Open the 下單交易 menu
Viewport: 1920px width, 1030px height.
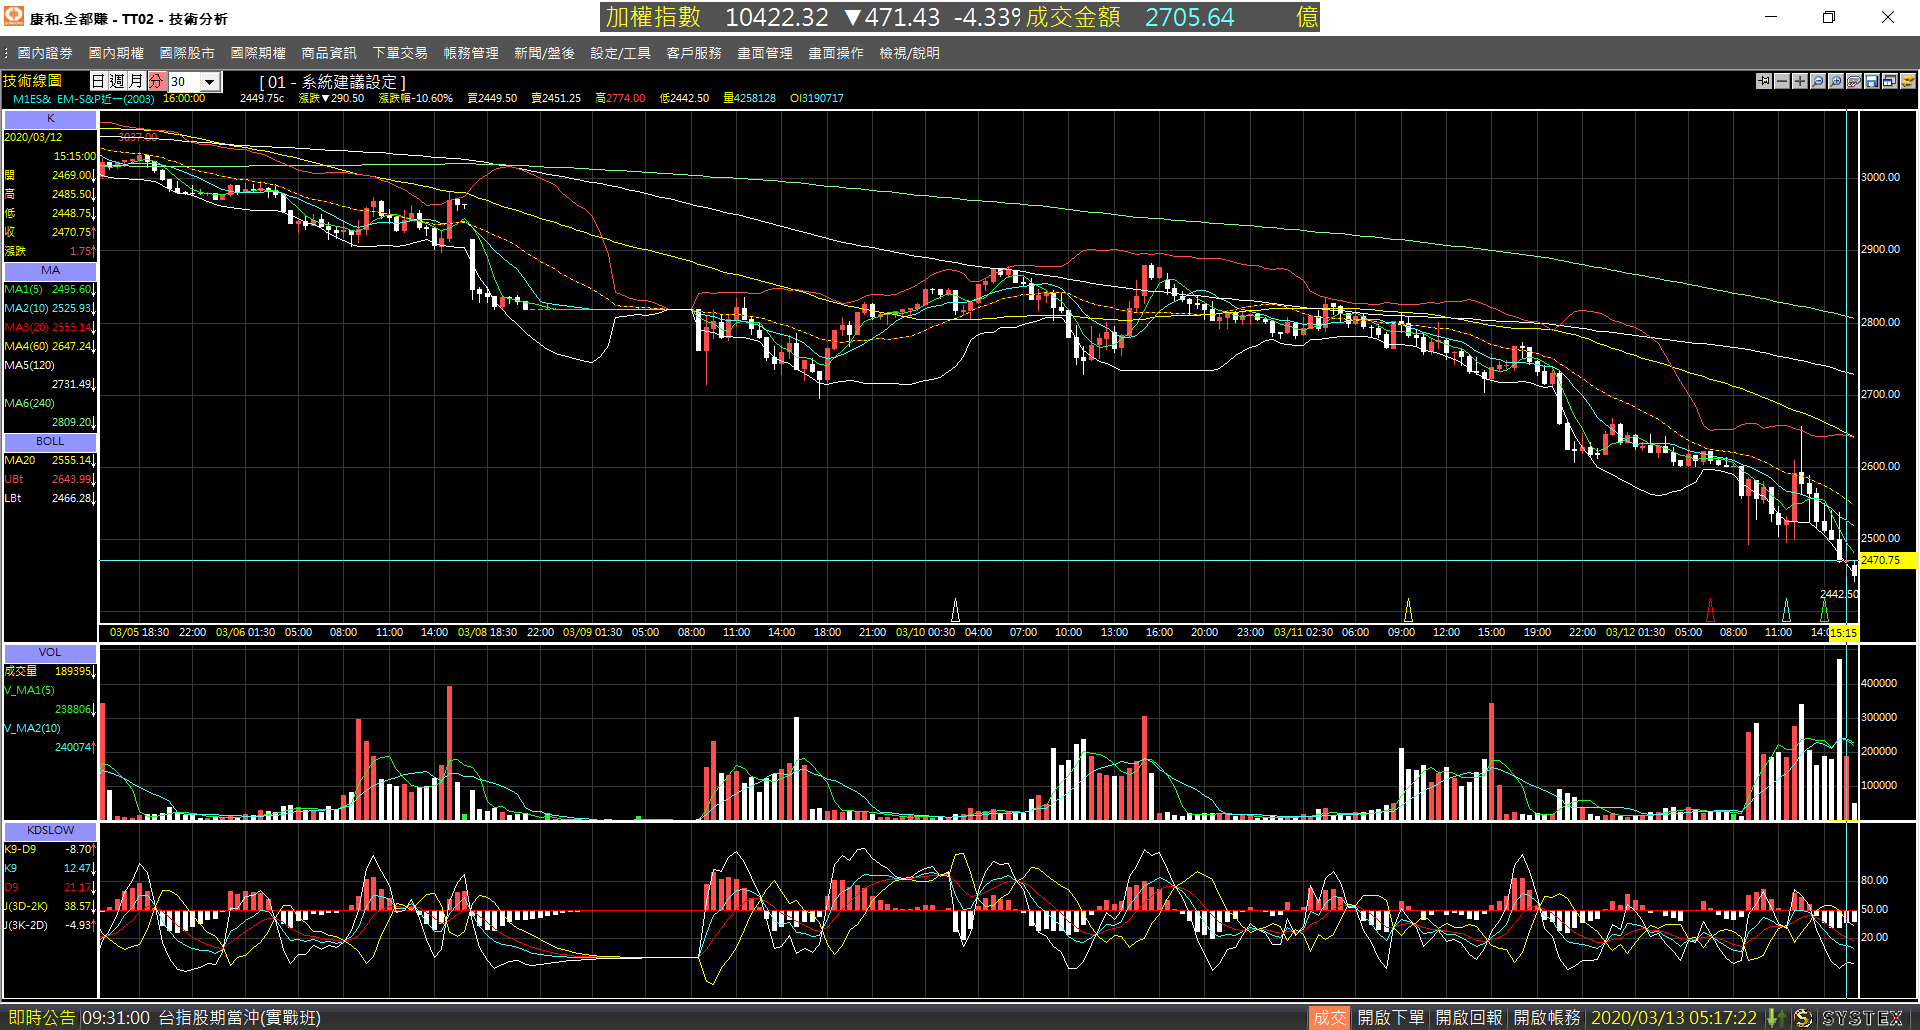(400, 53)
